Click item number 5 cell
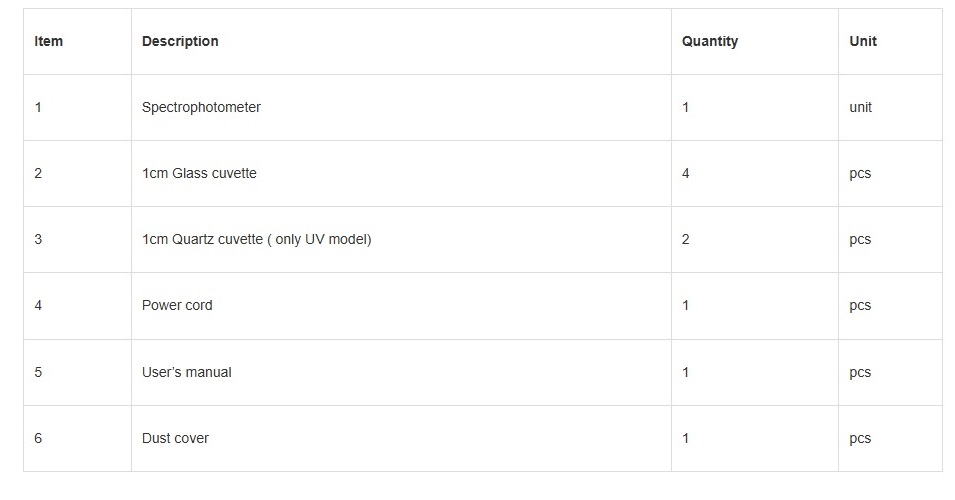 38,372
